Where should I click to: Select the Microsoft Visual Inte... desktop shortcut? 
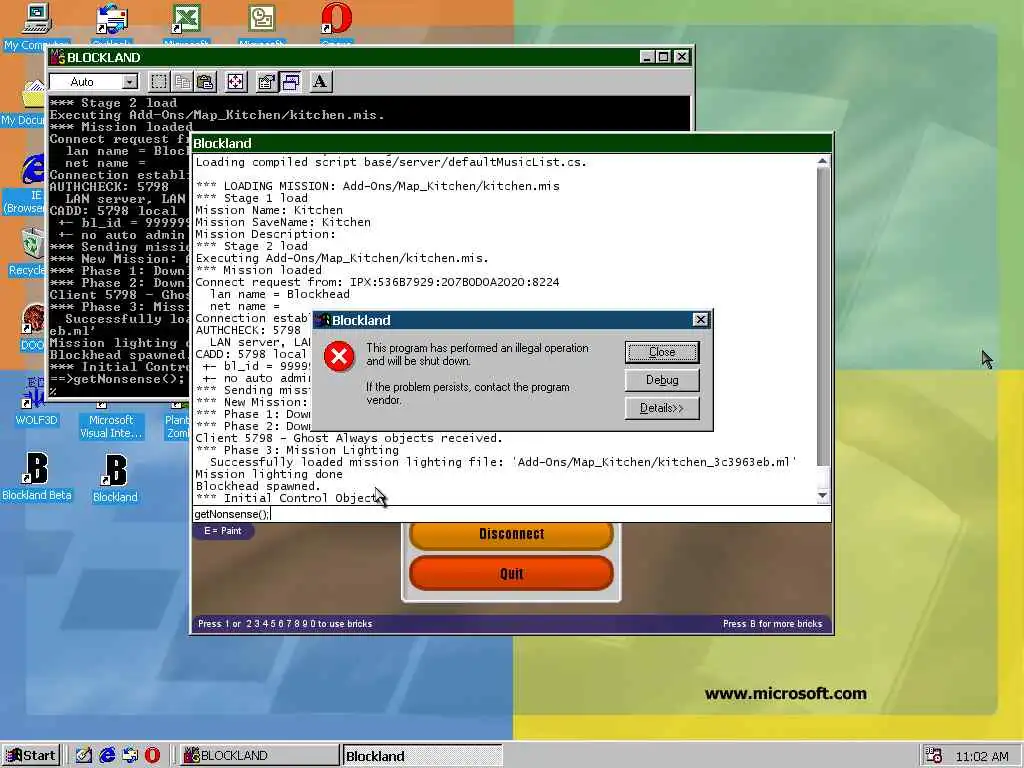coord(111,420)
